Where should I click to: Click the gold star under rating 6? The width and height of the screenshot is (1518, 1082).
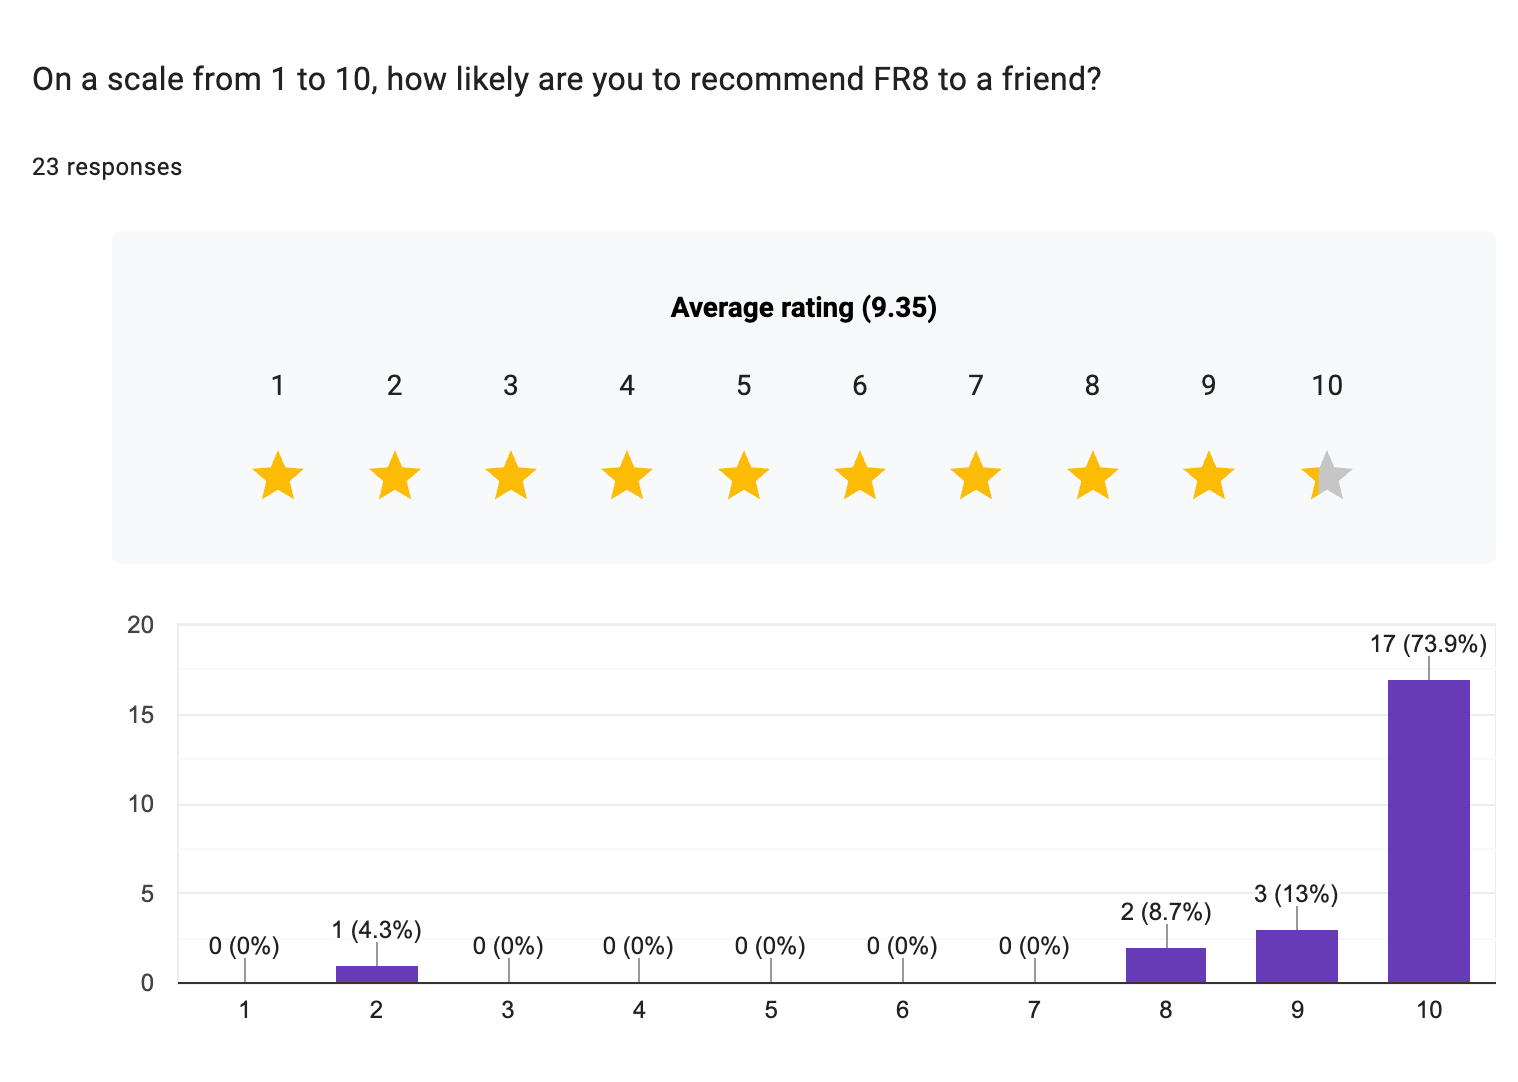coord(860,476)
